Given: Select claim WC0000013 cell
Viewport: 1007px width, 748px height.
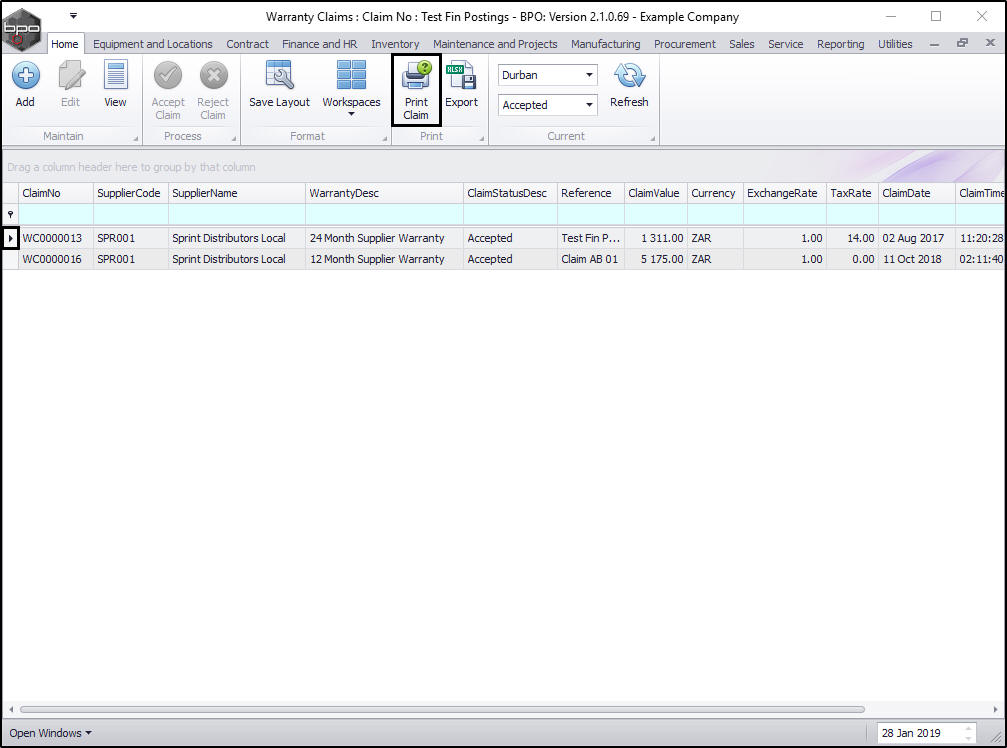Looking at the screenshot, I should [56, 238].
